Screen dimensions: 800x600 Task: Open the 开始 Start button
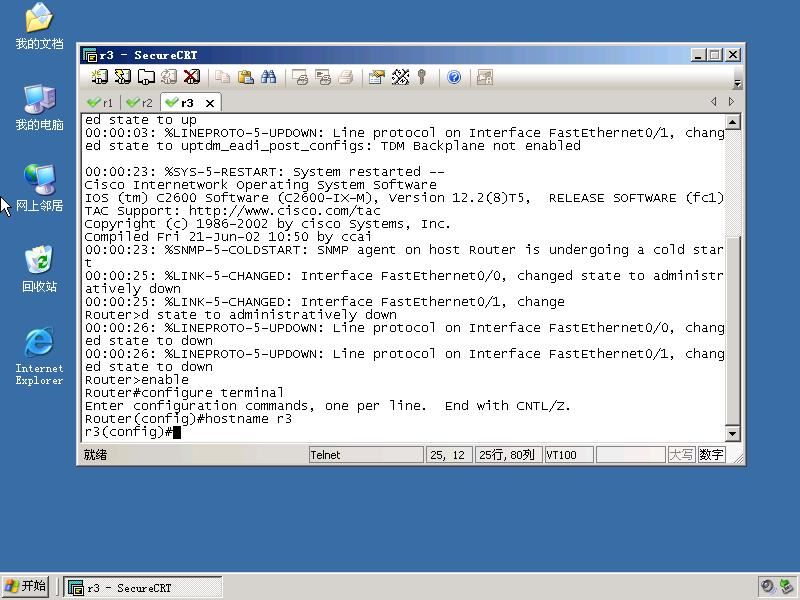(26, 586)
